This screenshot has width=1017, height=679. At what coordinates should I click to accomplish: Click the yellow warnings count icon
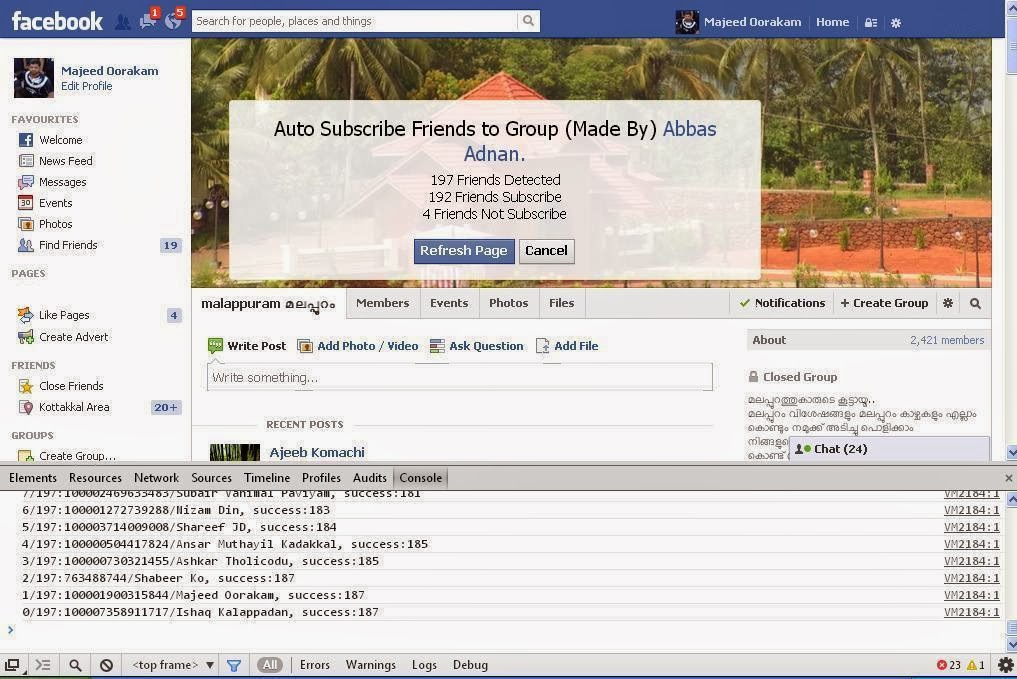tap(972, 665)
